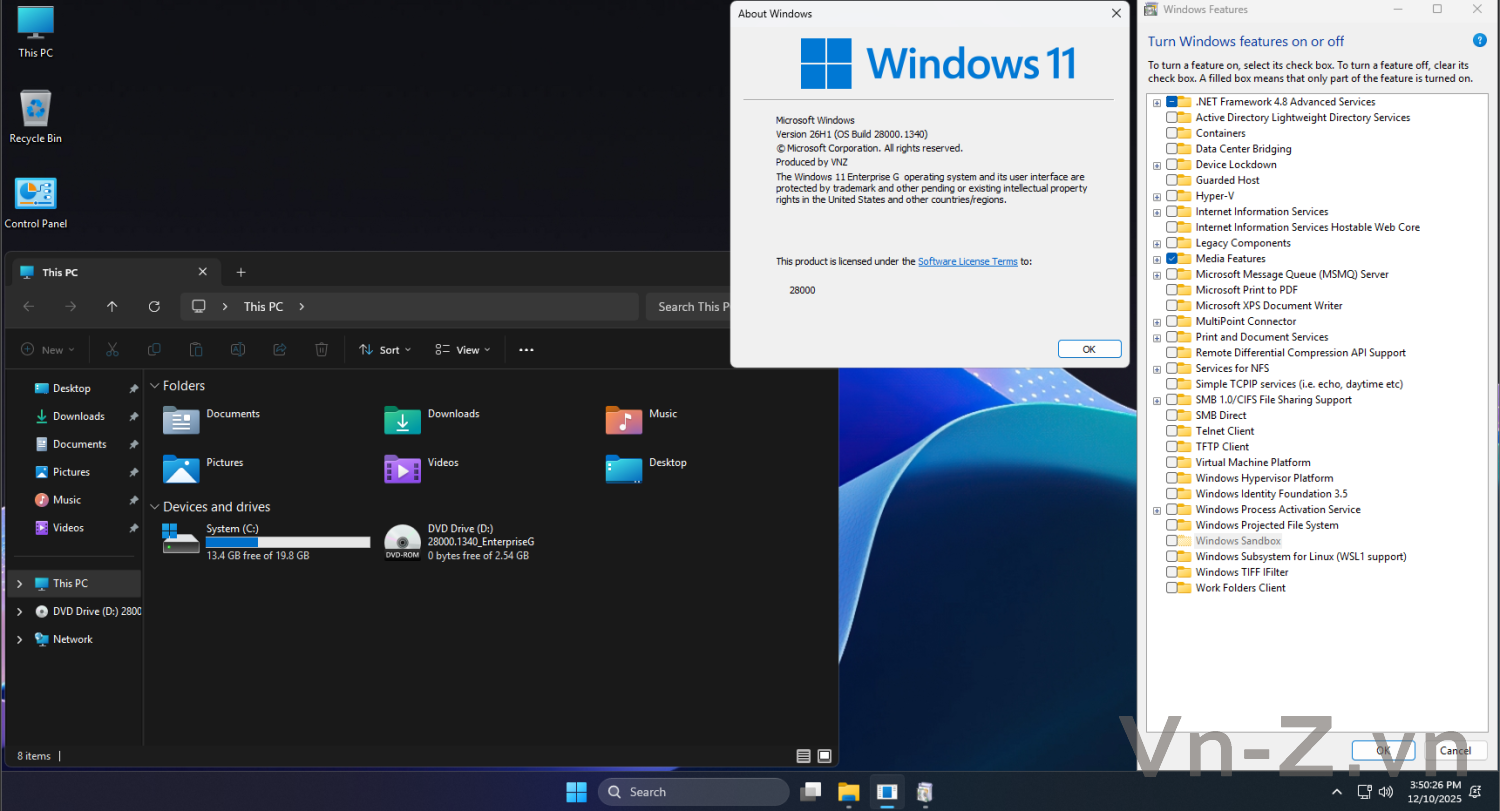Open the Music folder icon

coord(624,420)
